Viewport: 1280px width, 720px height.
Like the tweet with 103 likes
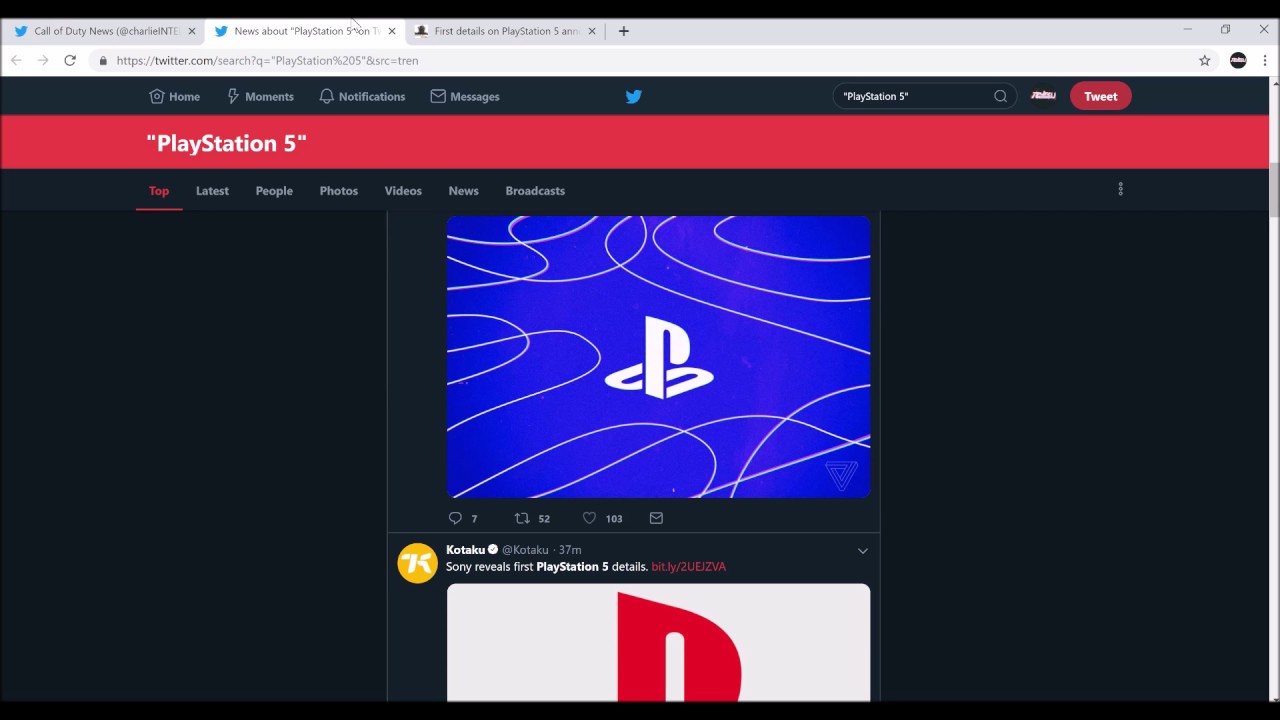pyautogui.click(x=589, y=518)
